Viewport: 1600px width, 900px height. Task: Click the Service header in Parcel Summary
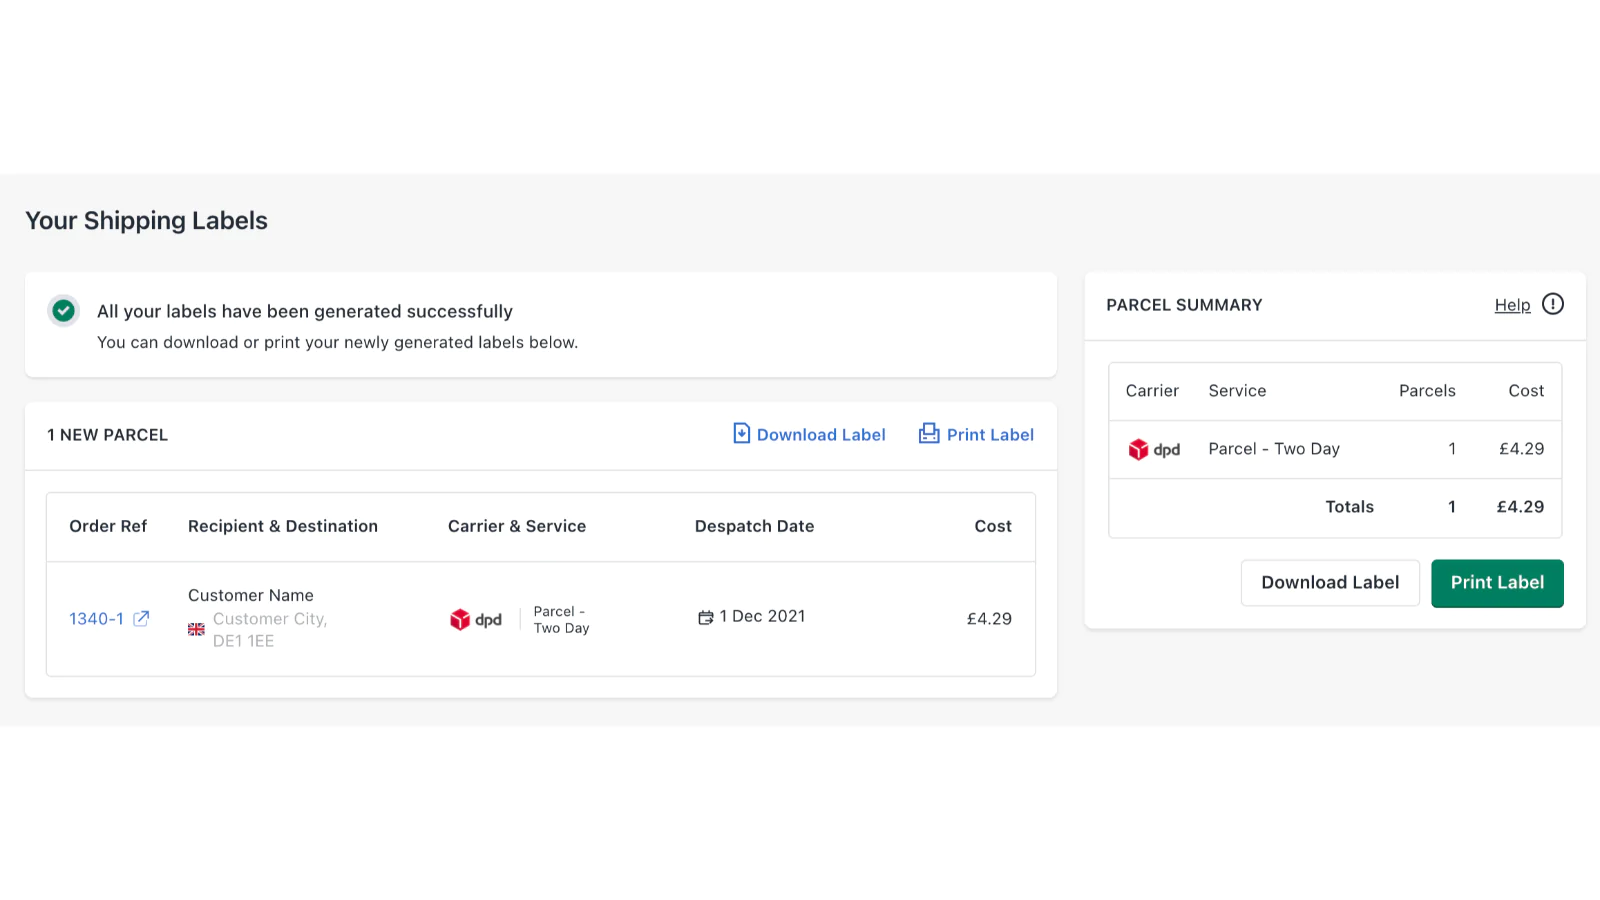point(1237,391)
